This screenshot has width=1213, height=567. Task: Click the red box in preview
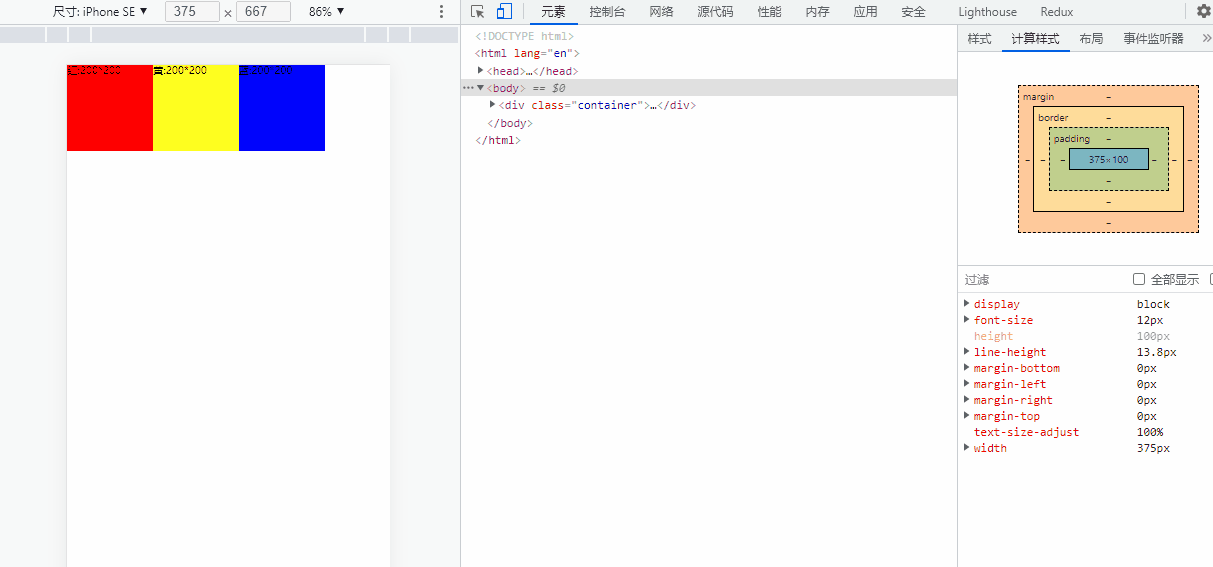pyautogui.click(x=110, y=108)
